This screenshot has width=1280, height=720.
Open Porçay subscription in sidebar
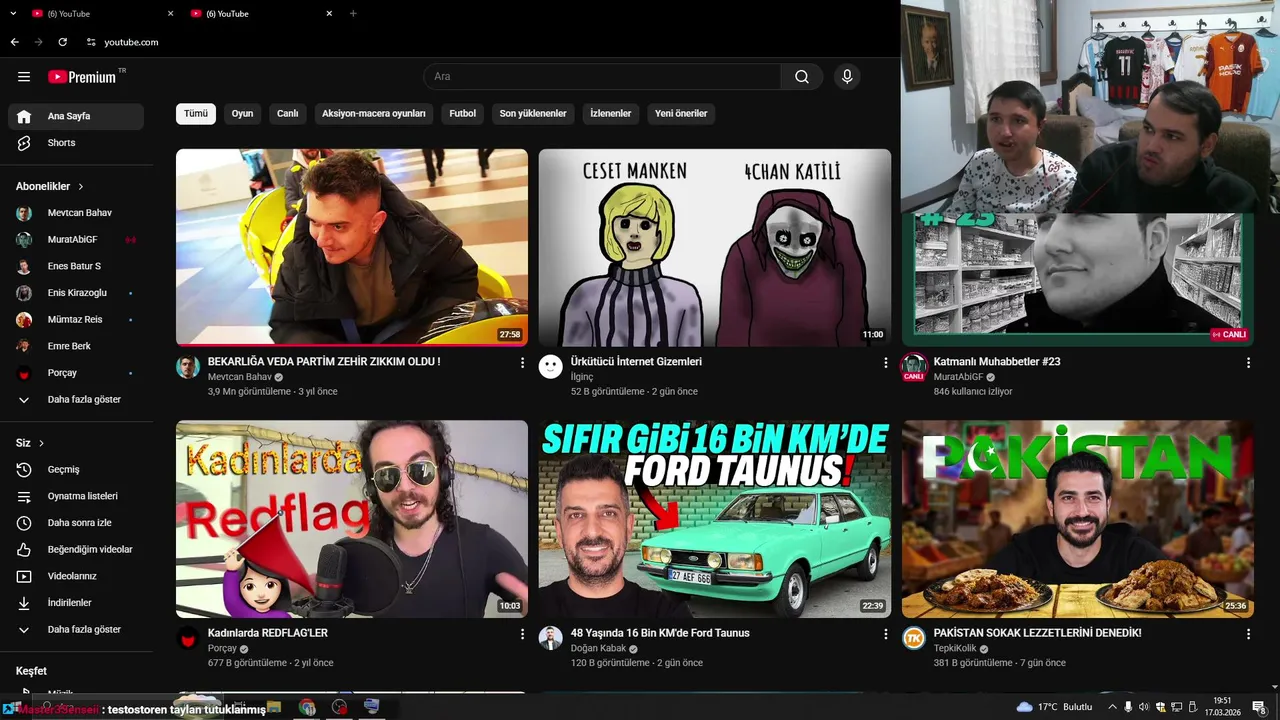click(x=76, y=373)
